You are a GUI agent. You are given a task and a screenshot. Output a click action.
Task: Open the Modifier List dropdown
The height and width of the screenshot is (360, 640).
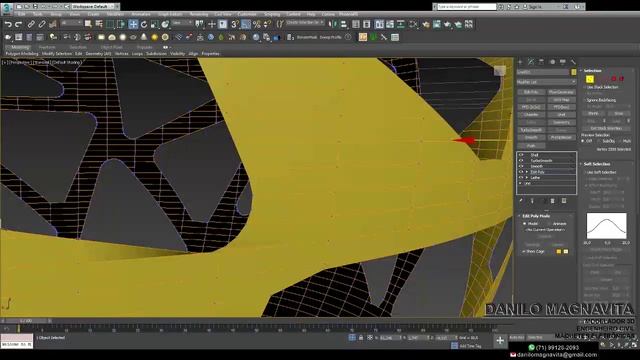click(546, 82)
